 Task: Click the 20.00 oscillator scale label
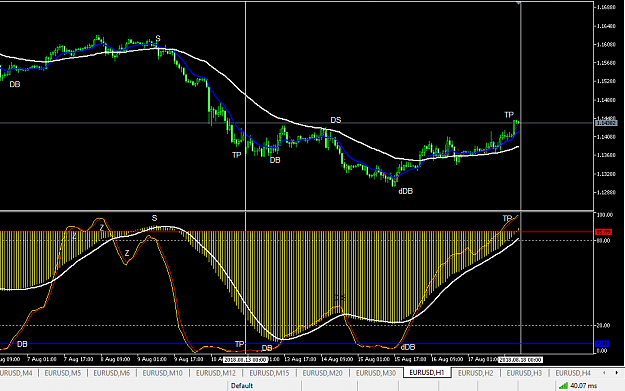602,326
